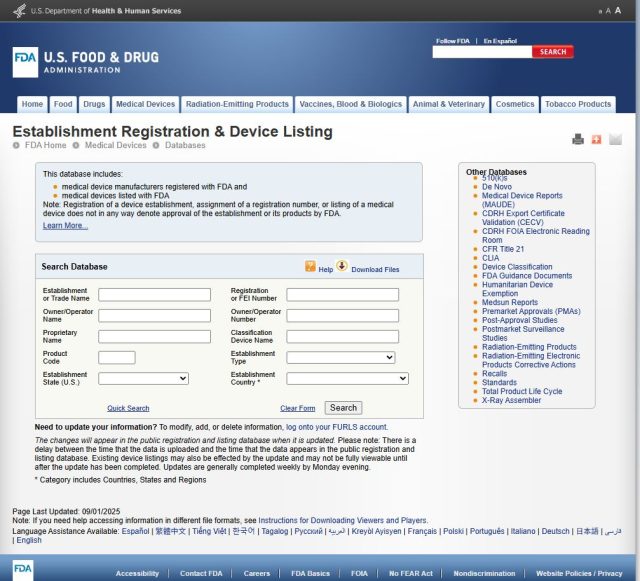Open the Radiation-Emitting Products tab
Screen dimensions: 640x581
237,104
